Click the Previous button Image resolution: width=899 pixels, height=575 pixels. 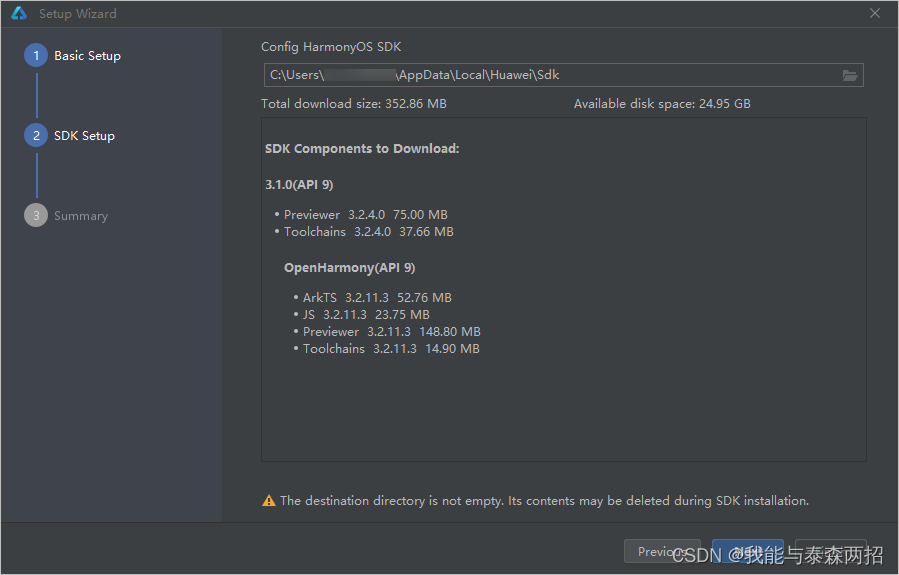(662, 551)
